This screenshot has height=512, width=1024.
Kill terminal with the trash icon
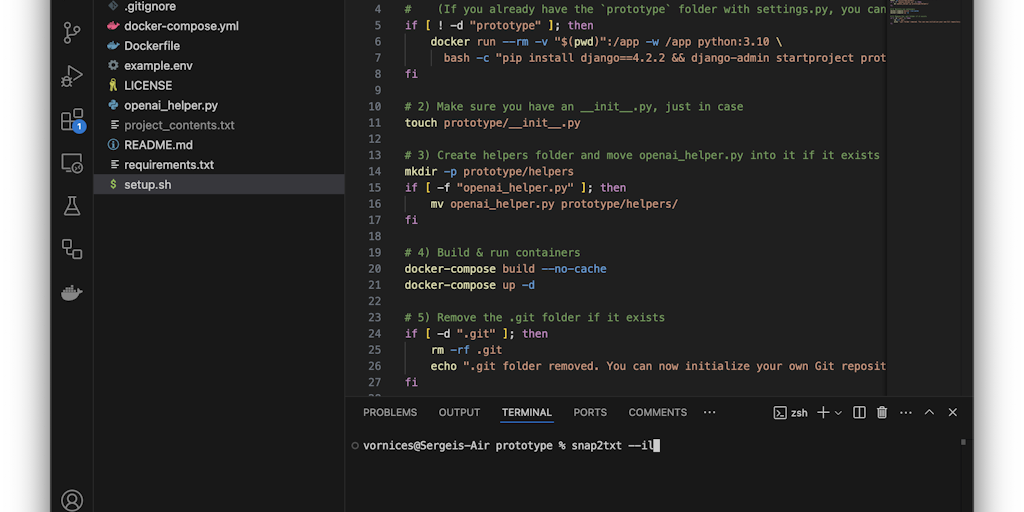click(x=882, y=412)
